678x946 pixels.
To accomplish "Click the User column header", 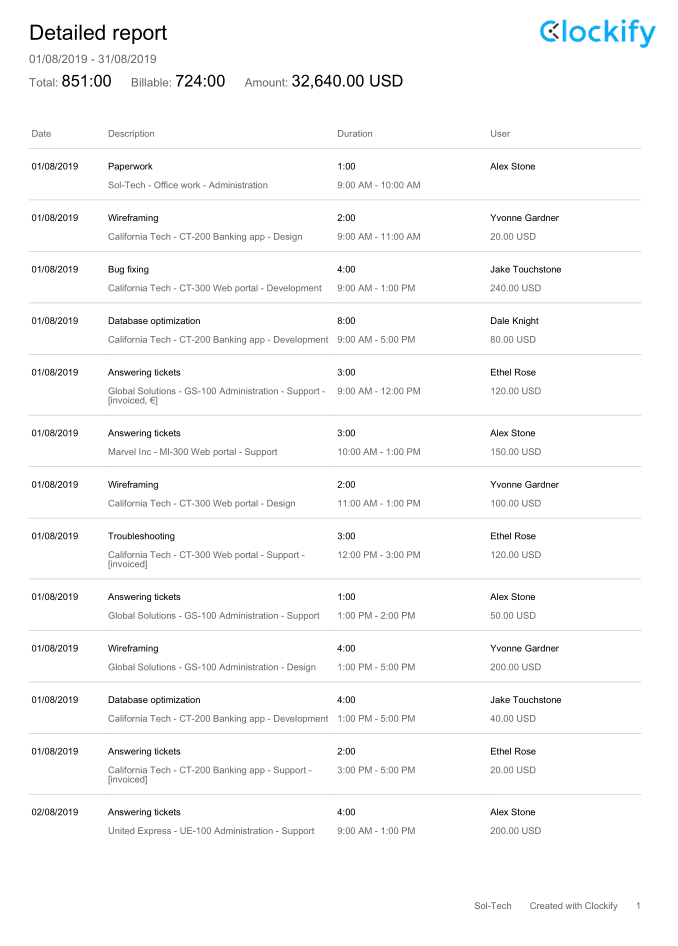I will point(500,134).
